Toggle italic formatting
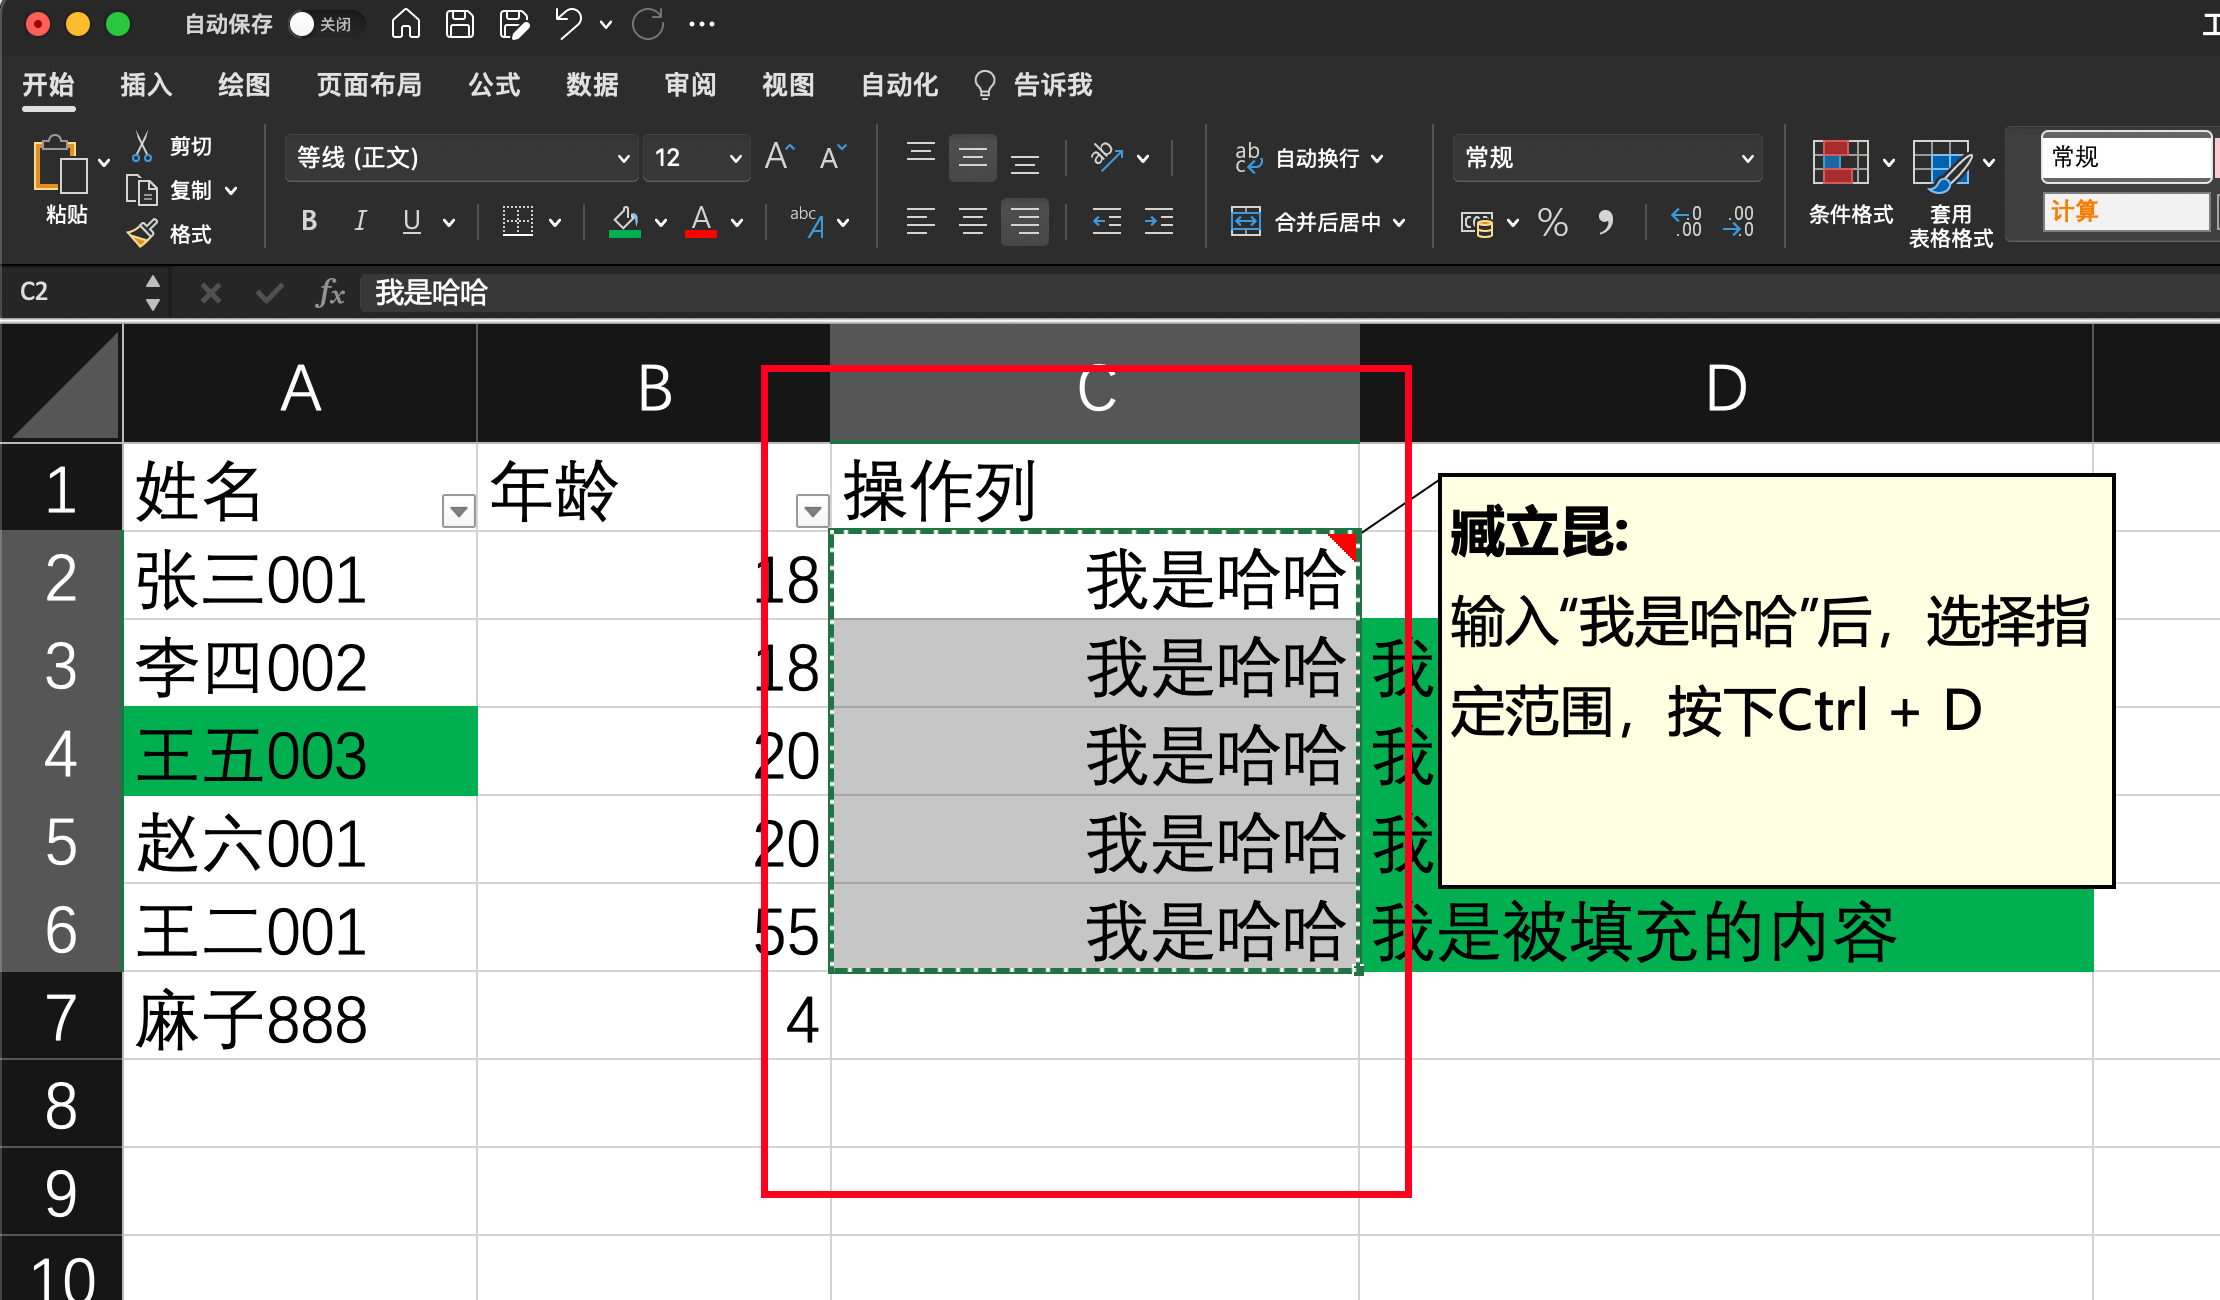This screenshot has width=2220, height=1300. pos(360,221)
